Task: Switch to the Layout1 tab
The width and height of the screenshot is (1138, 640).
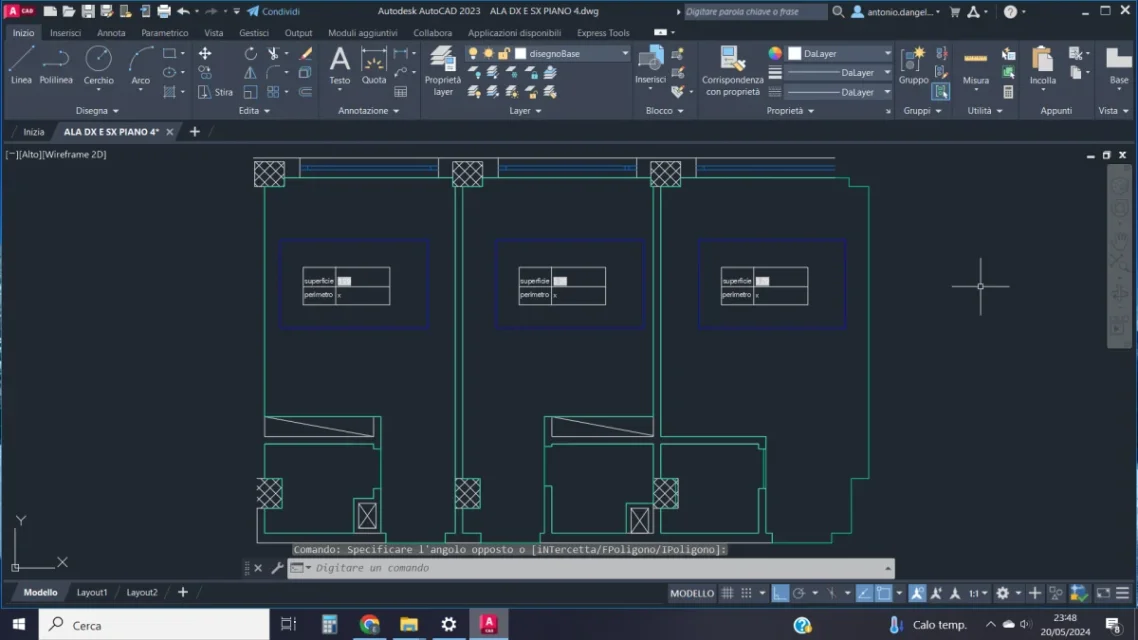Action: coord(92,592)
